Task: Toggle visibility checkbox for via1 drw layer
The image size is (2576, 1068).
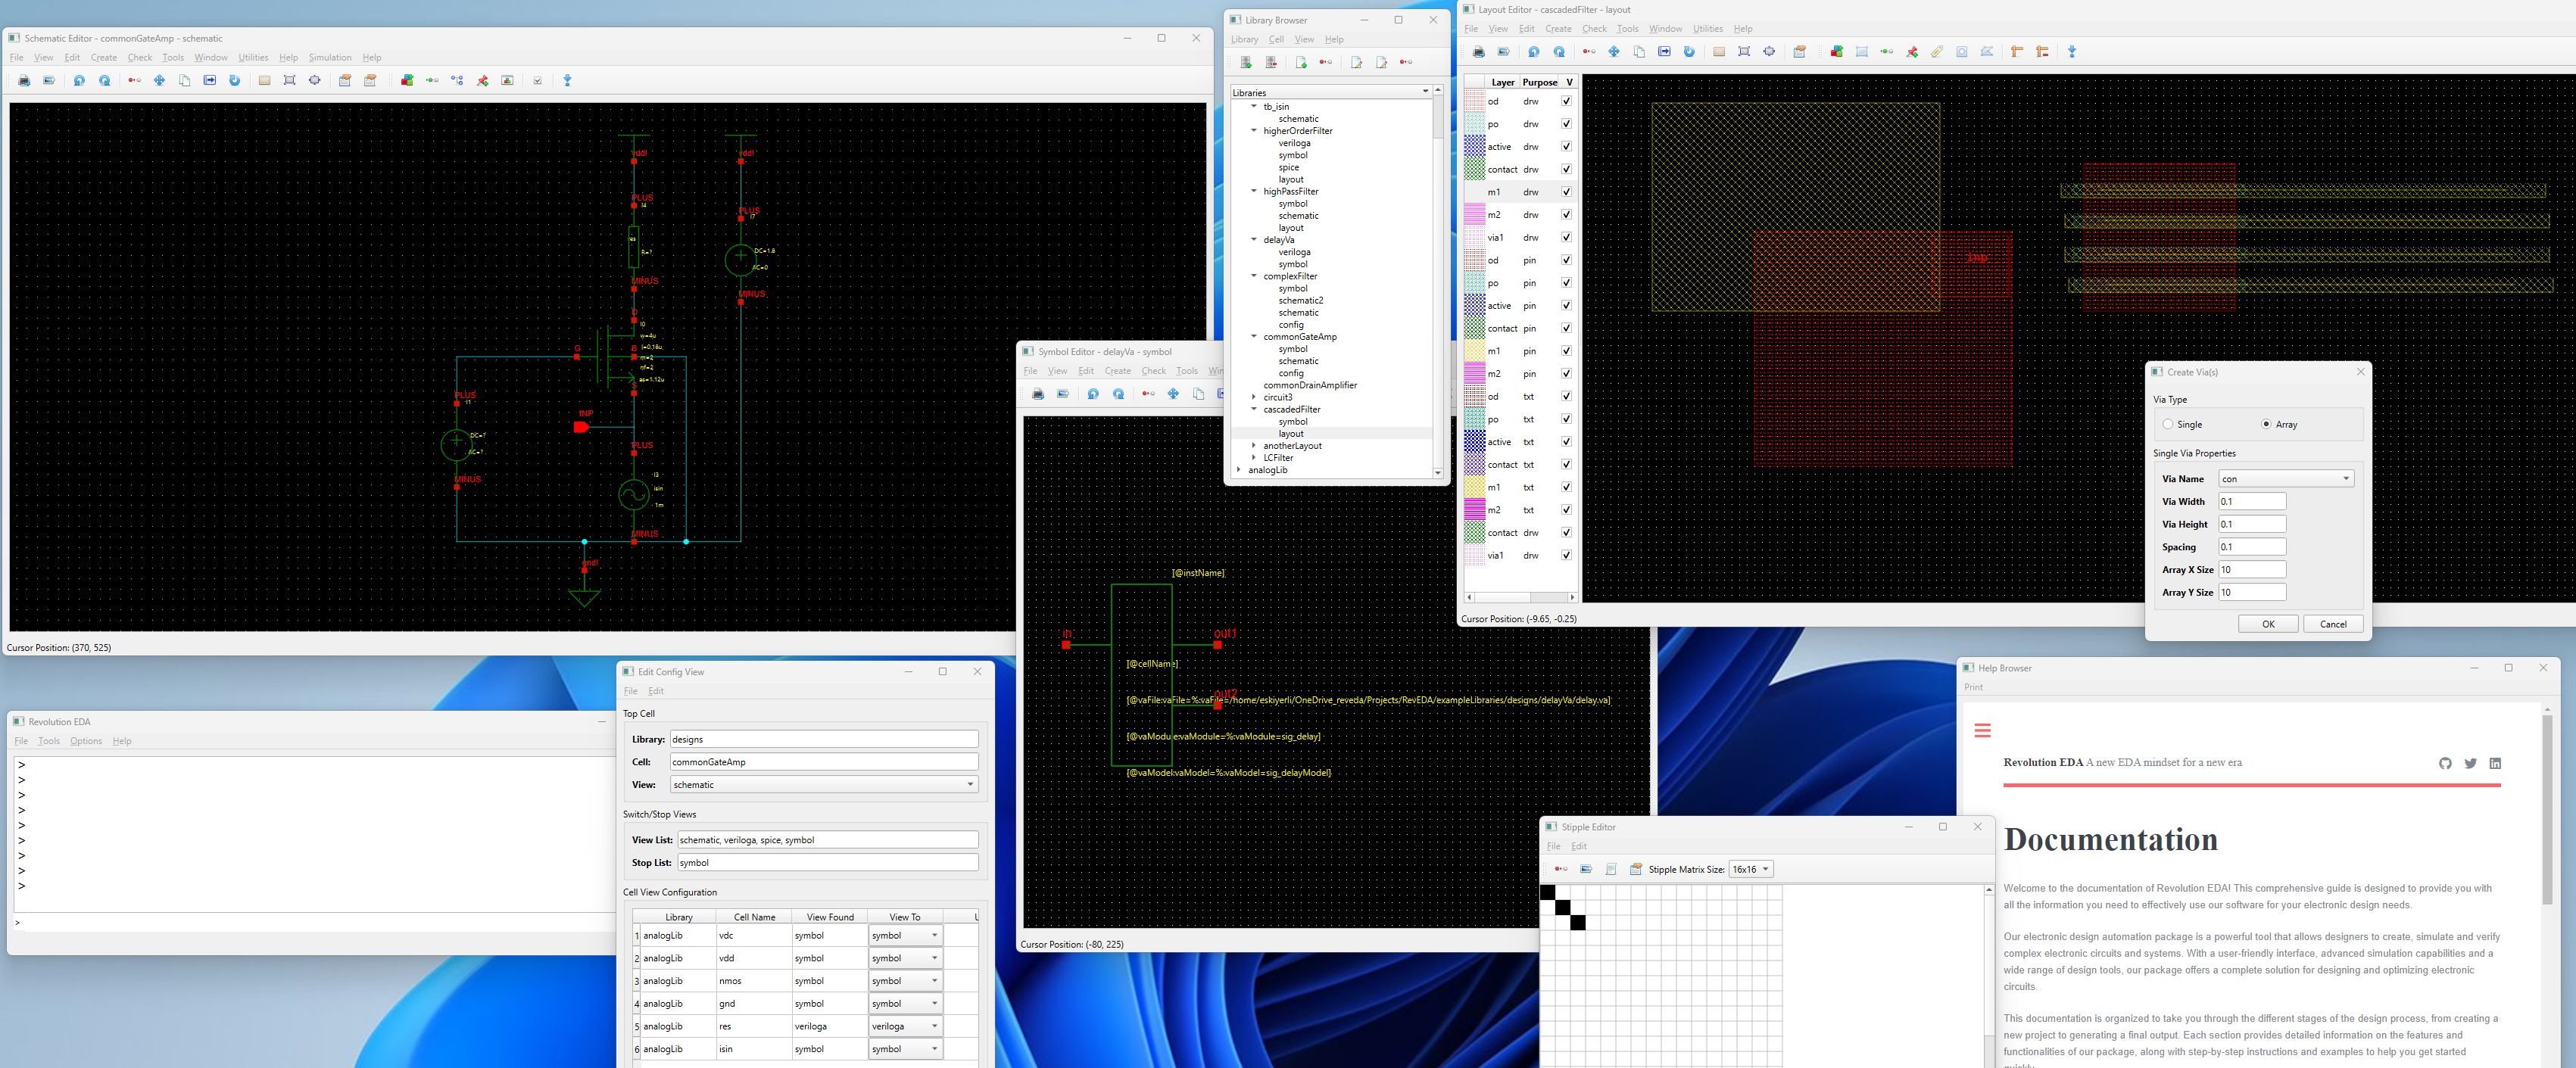Action: tap(1566, 238)
